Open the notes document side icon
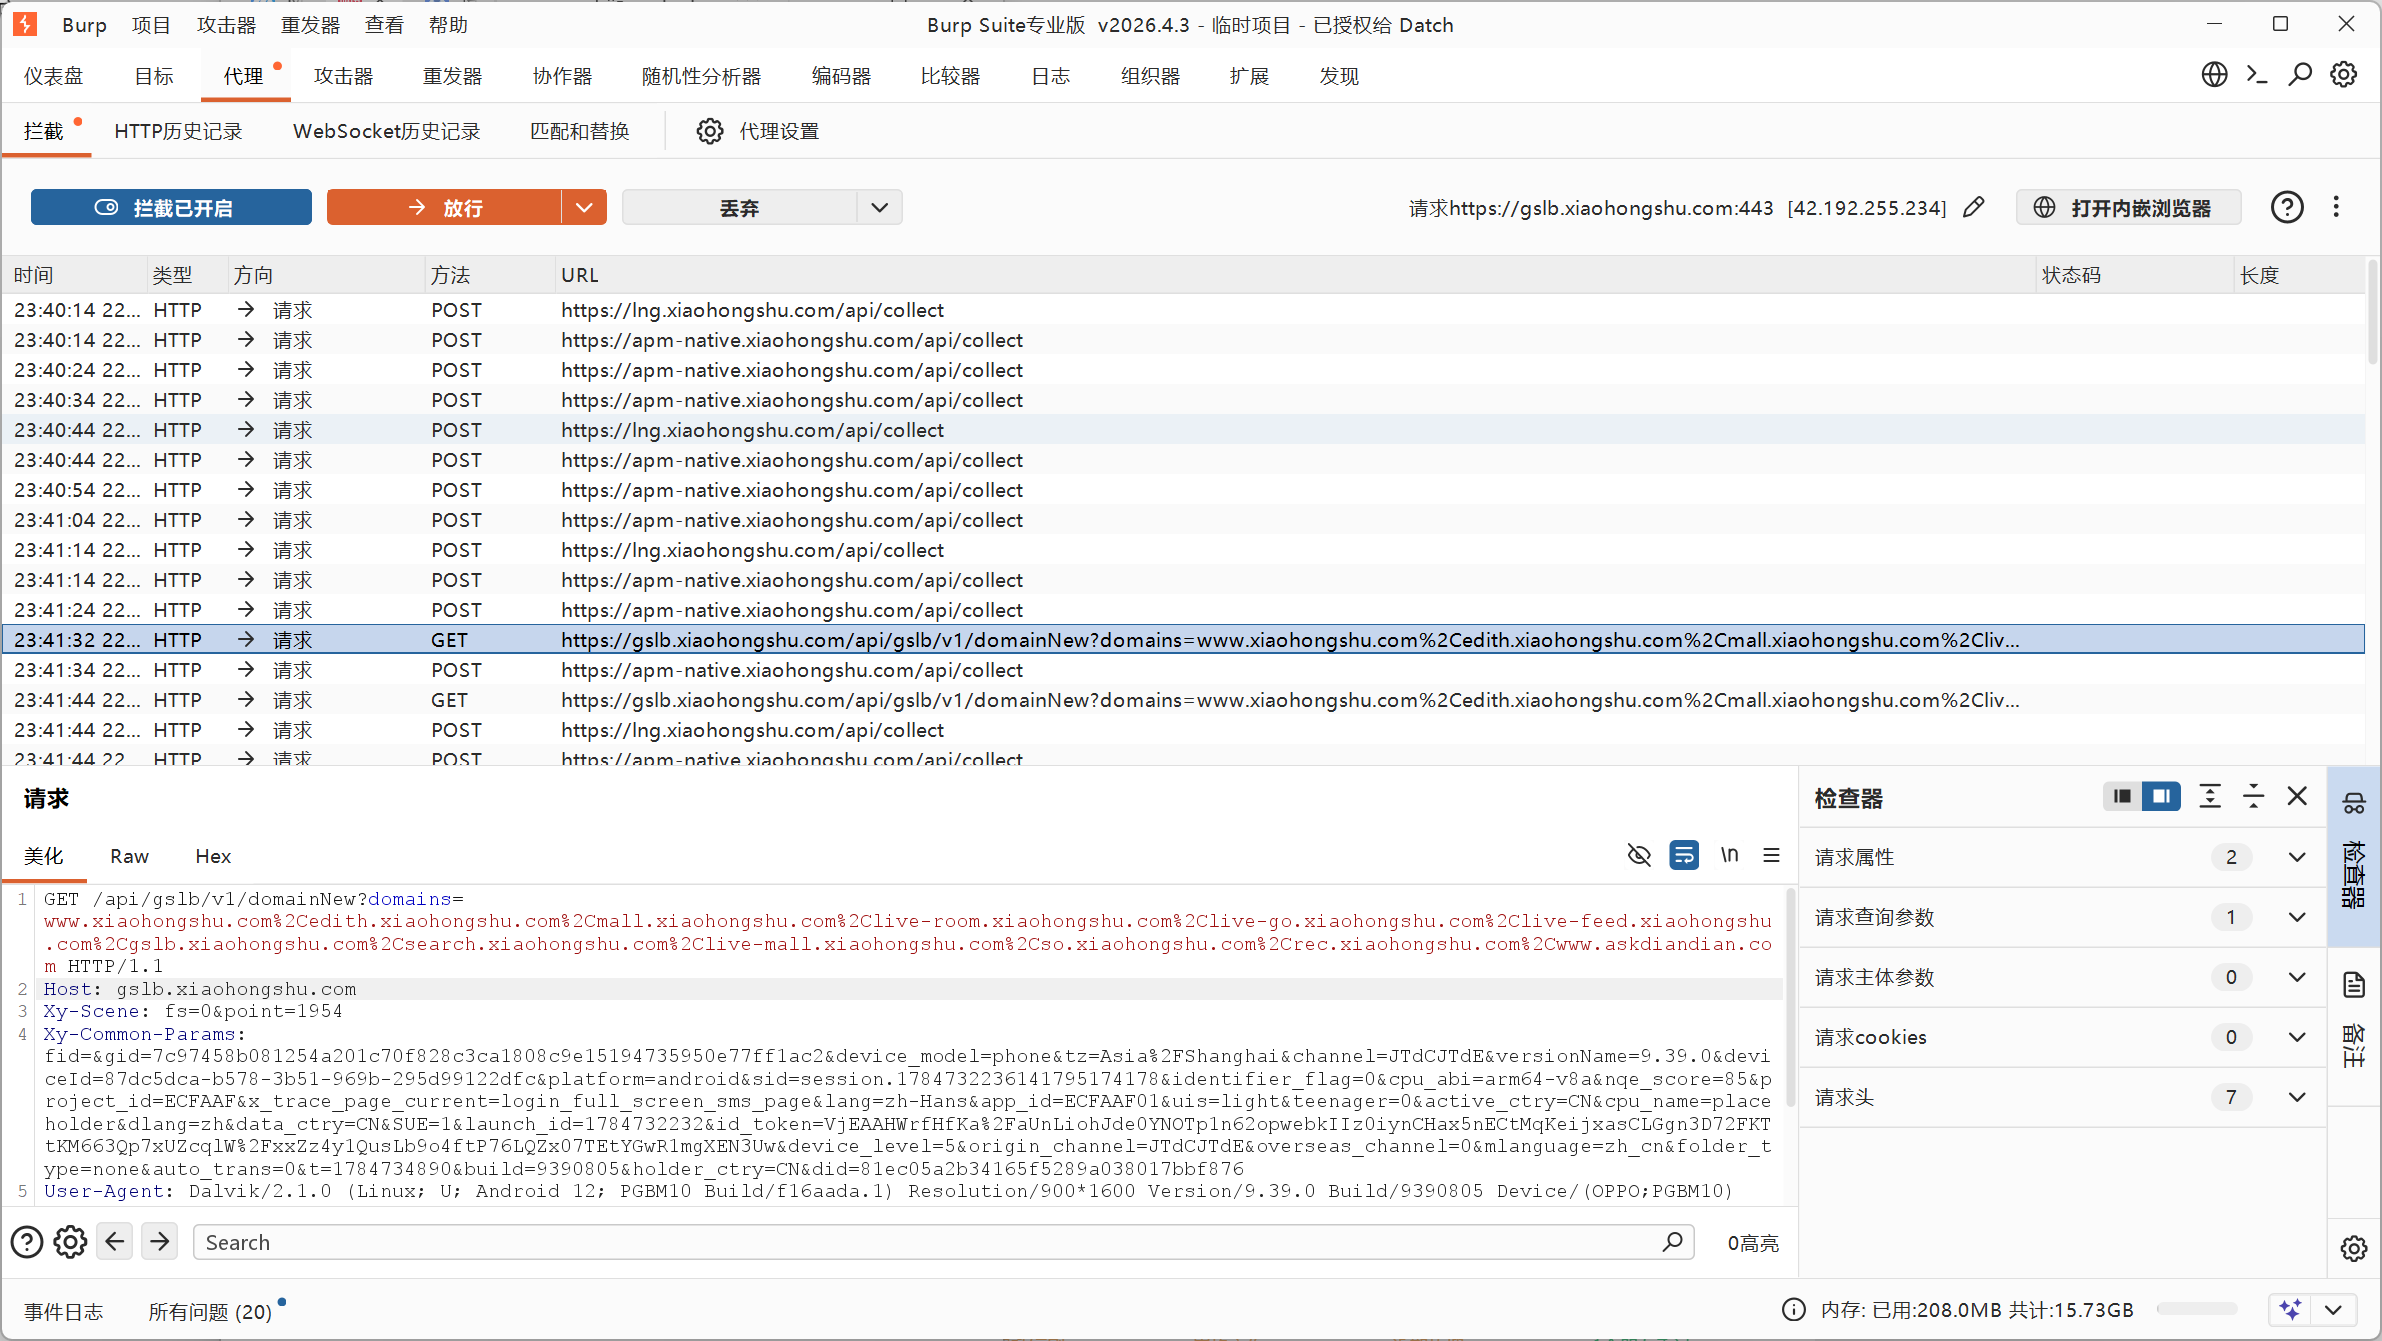This screenshot has width=2382, height=1341. pyautogui.click(x=2354, y=985)
